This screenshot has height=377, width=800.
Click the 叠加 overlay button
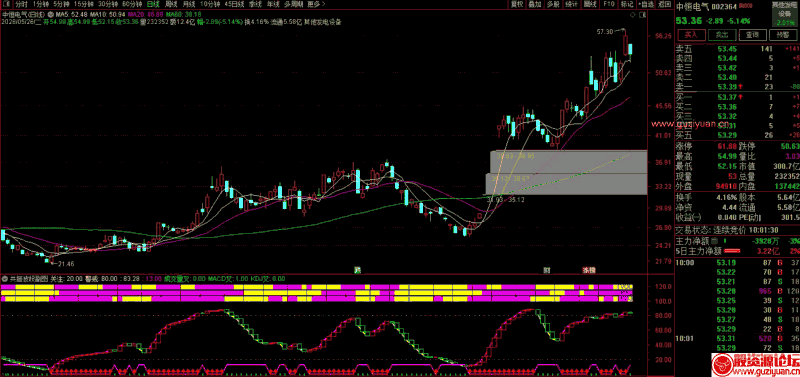[535, 5]
